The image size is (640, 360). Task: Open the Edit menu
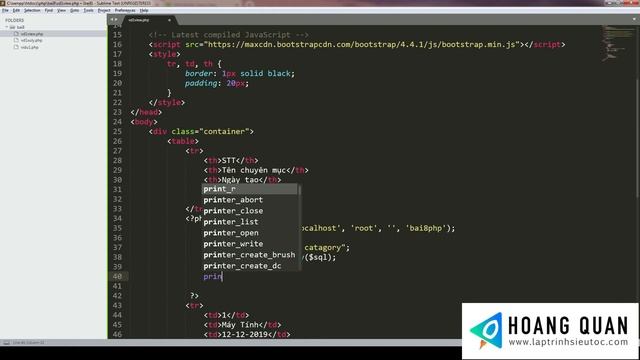pos(16,10)
